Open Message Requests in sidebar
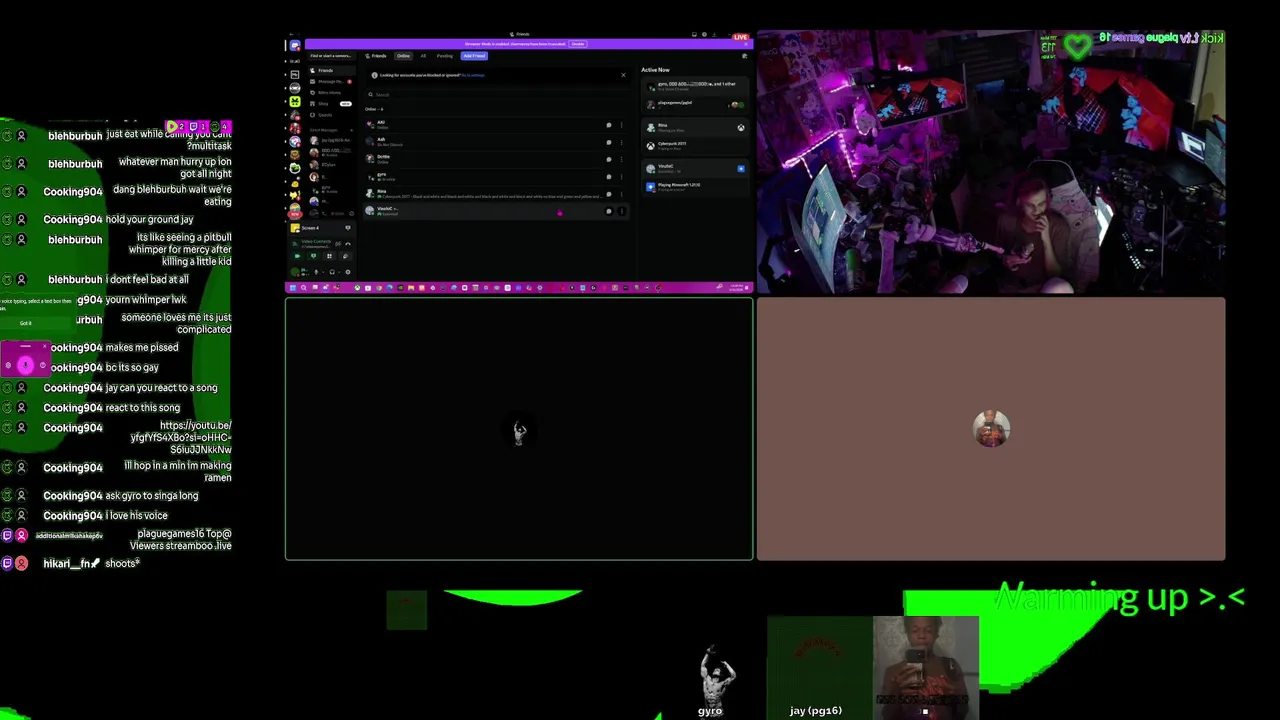Image resolution: width=1280 pixels, height=720 pixels. 331,82
